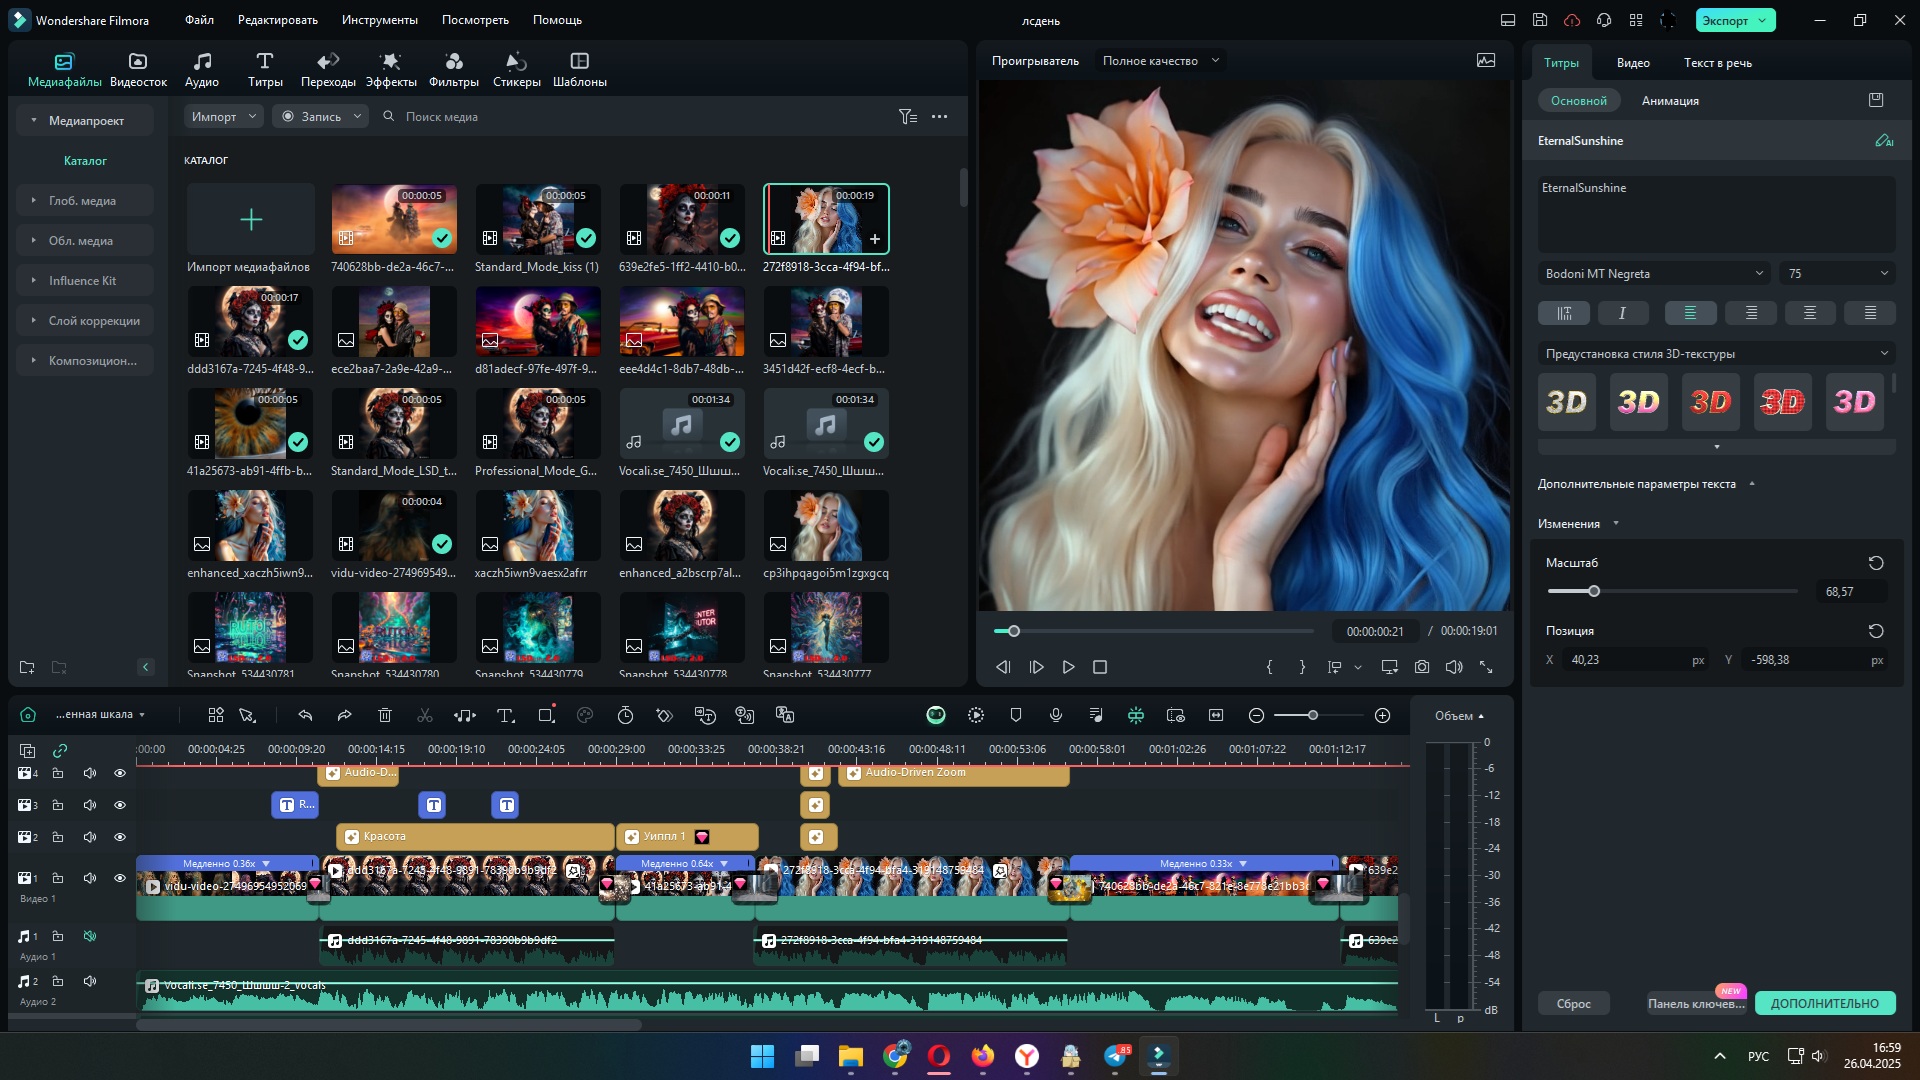Click the delete trash icon in timeline toolbar

point(385,715)
